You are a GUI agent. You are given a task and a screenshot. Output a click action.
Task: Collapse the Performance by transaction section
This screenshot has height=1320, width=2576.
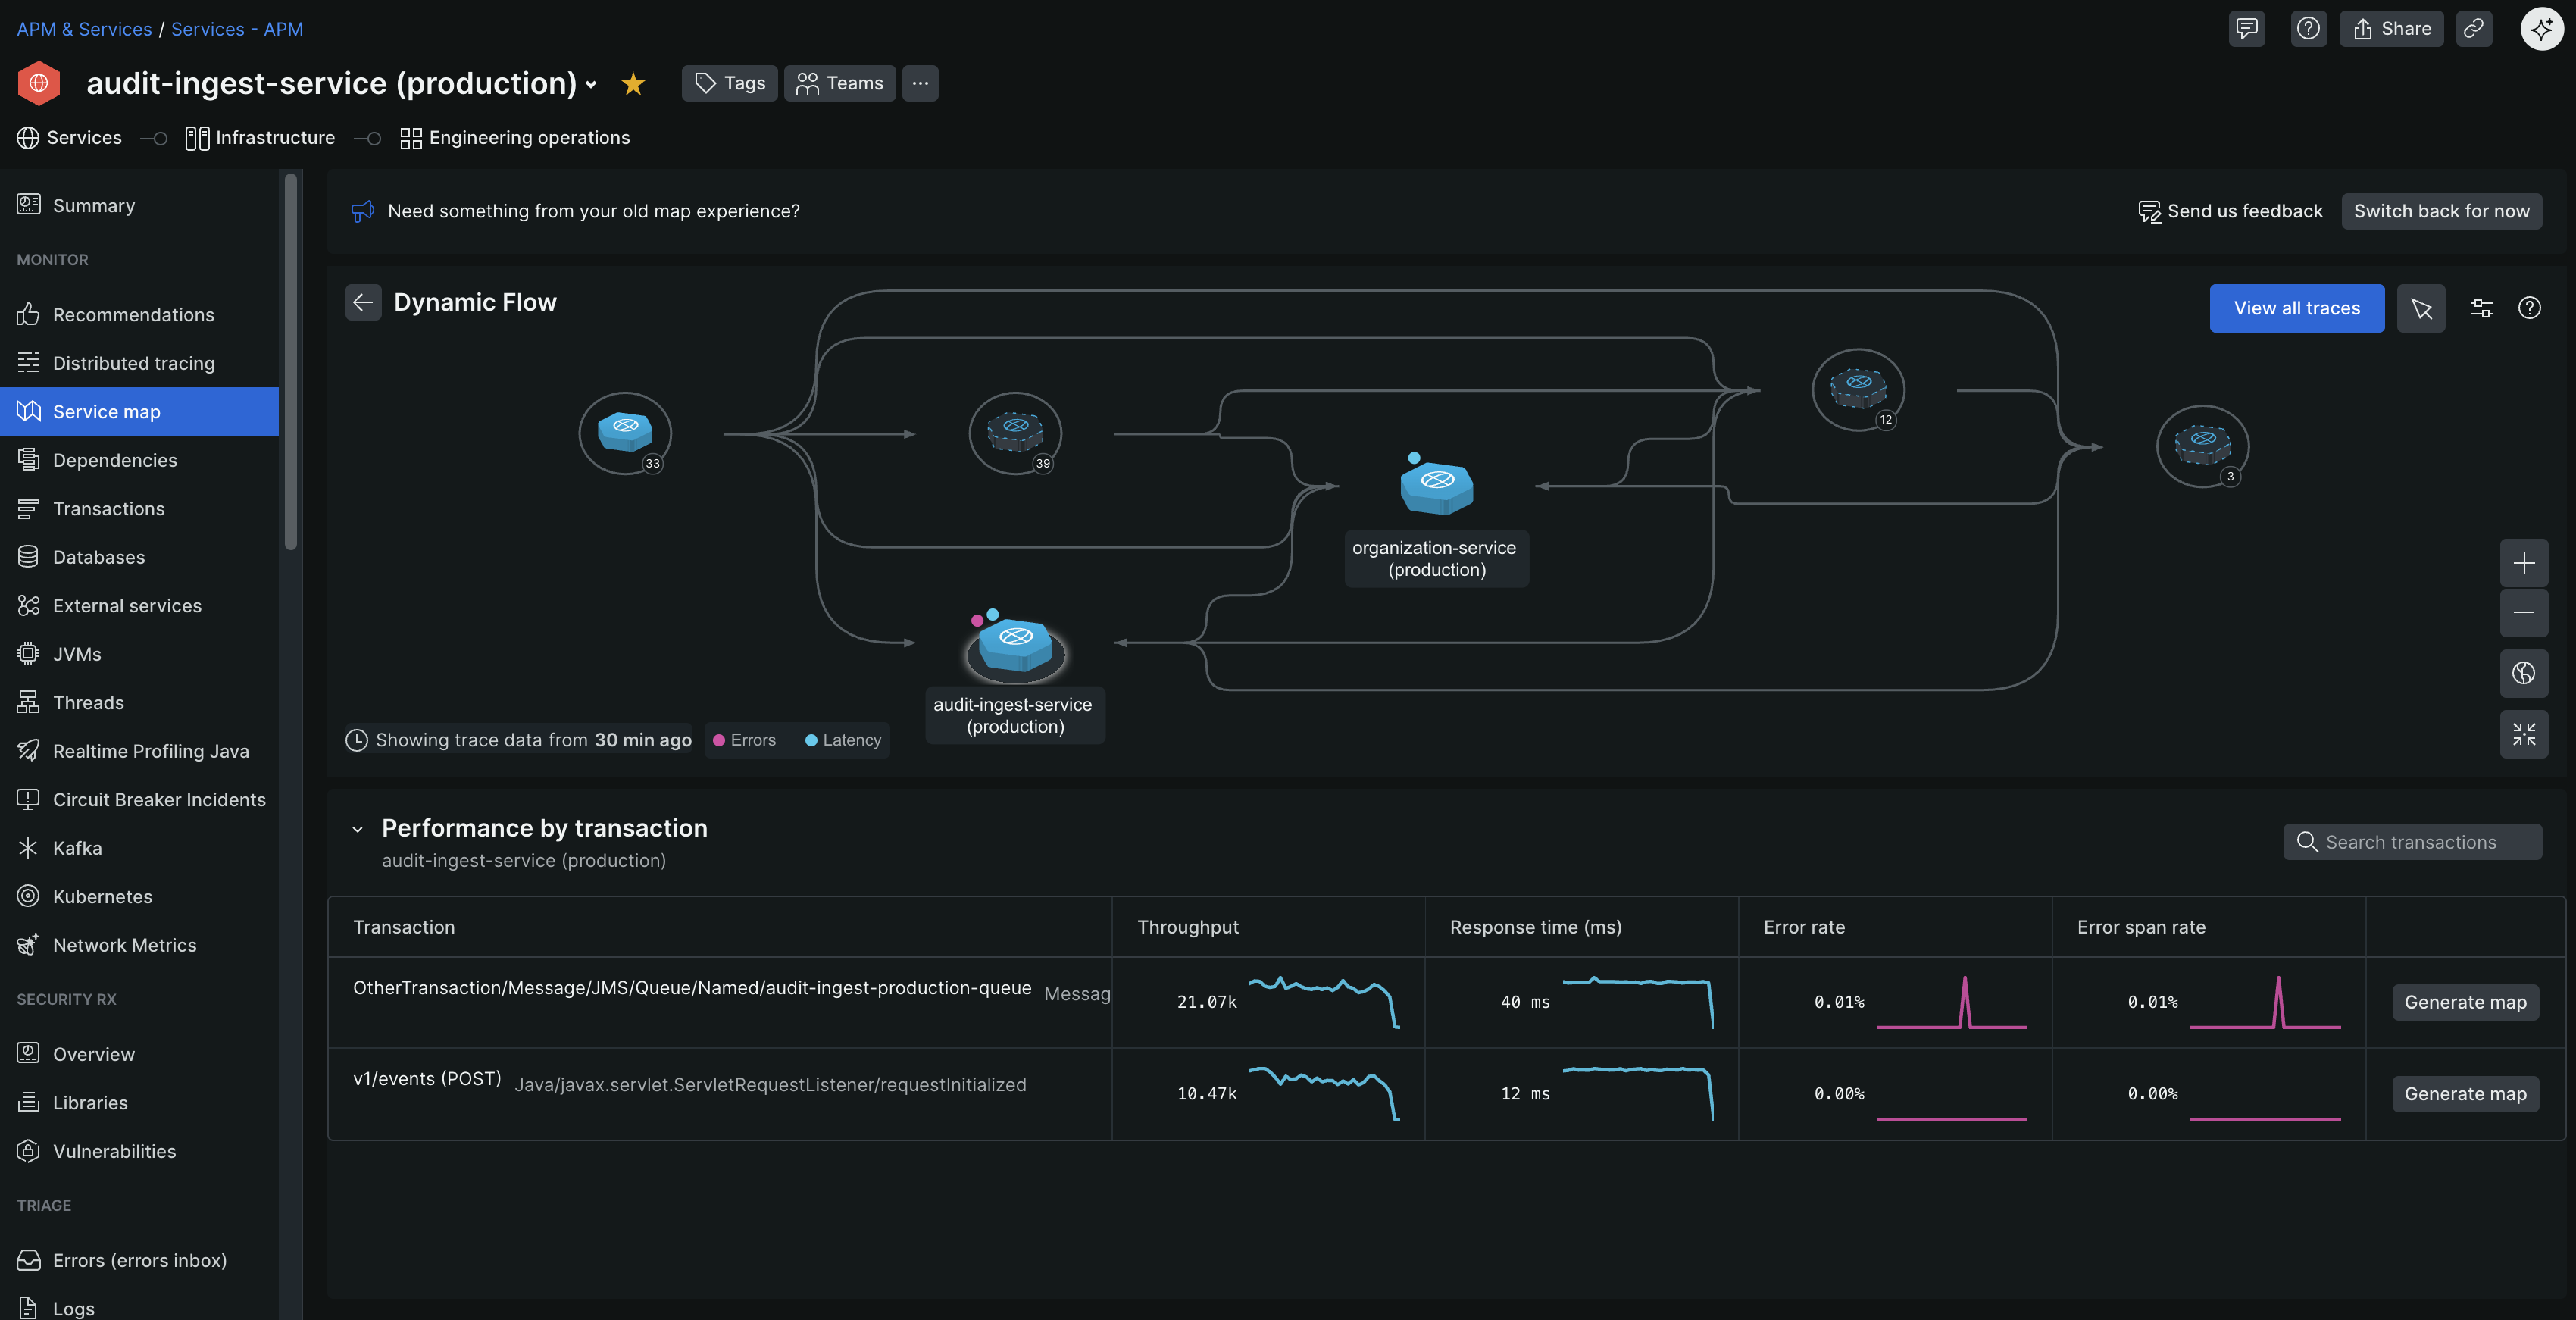point(358,829)
